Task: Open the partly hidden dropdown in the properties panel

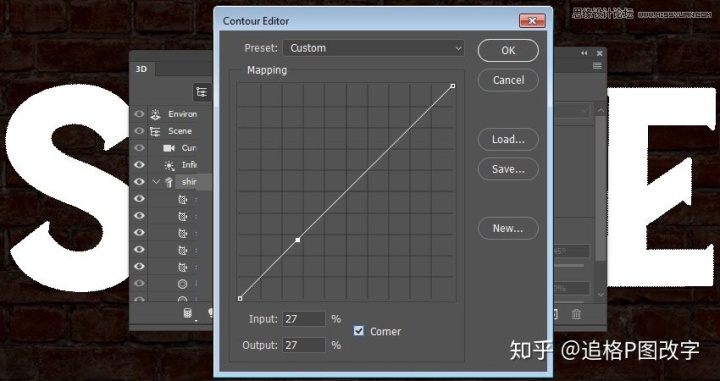Action: click(571, 111)
